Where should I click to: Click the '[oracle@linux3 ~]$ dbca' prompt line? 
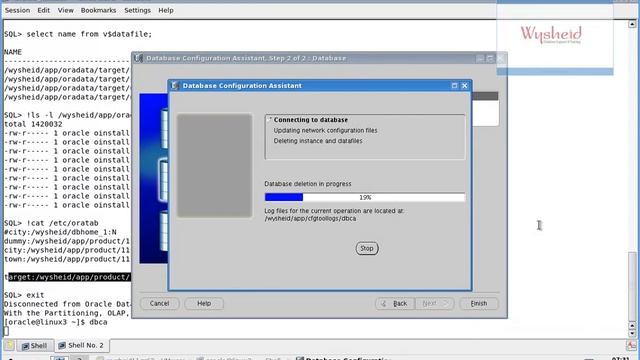coord(56,322)
